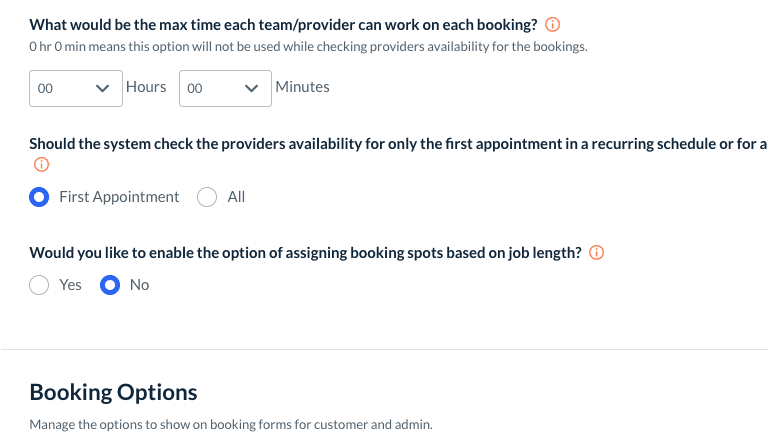Choose No for assigning spots by job length
This screenshot has width=768, height=432.
[x=110, y=285]
